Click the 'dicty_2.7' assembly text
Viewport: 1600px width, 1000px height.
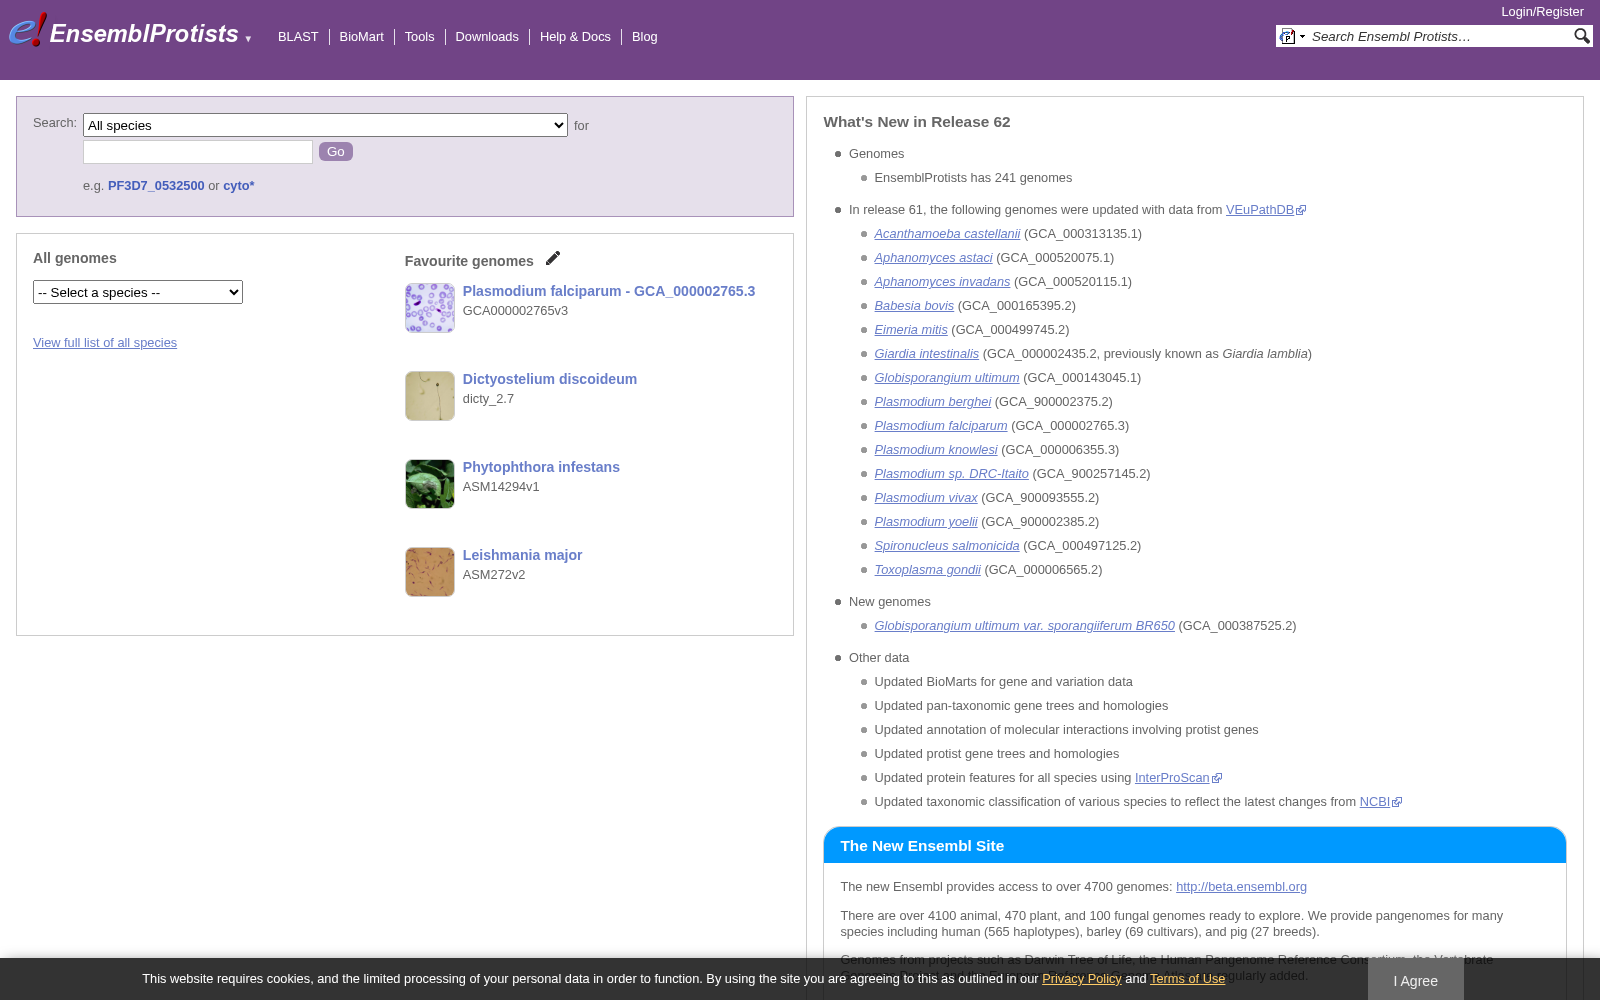pyautogui.click(x=488, y=399)
